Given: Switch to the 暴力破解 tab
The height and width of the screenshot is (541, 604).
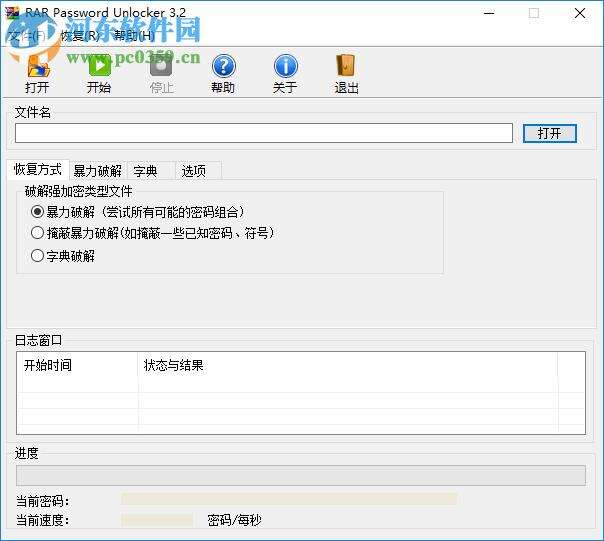Looking at the screenshot, I should [x=98, y=171].
